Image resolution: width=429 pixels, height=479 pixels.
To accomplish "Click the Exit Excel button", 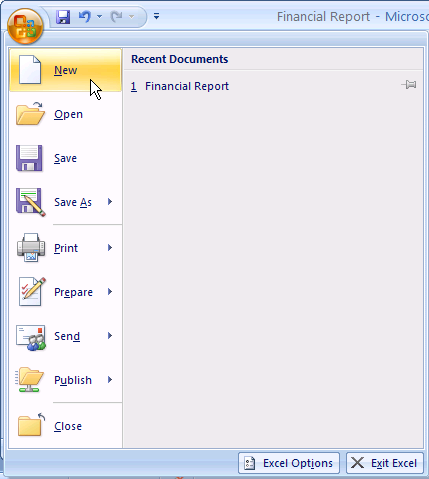I will tap(385, 463).
